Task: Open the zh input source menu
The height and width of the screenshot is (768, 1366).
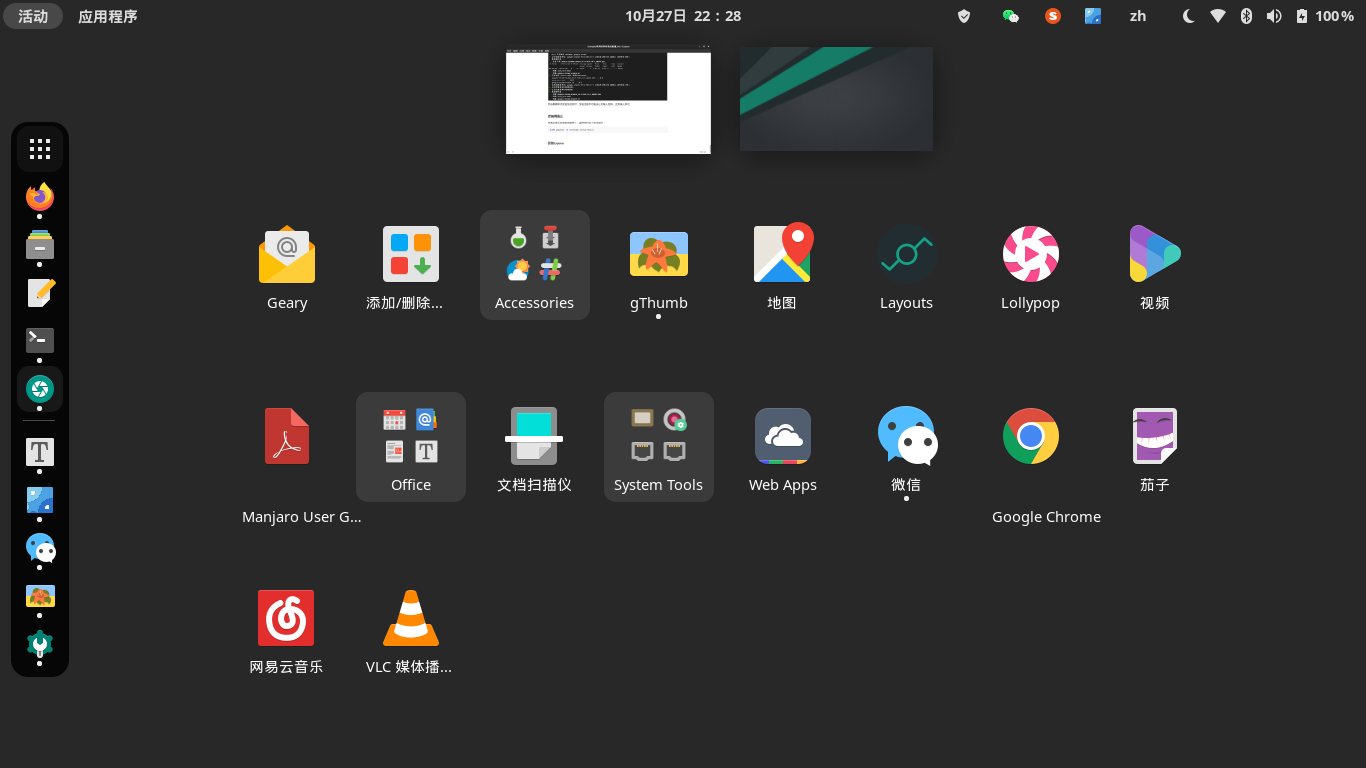Action: (1138, 16)
